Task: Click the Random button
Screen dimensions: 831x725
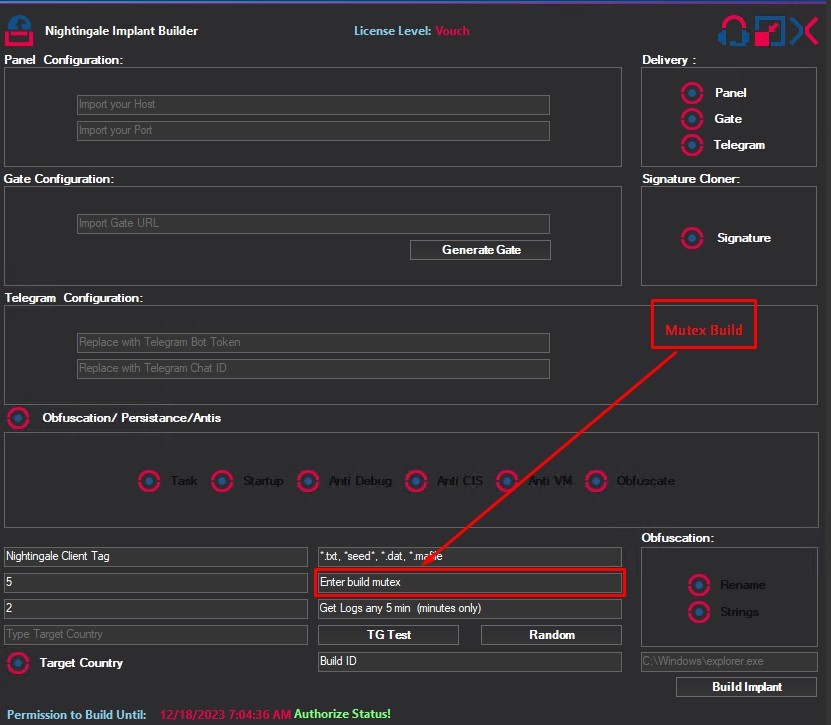Action: click(x=551, y=635)
